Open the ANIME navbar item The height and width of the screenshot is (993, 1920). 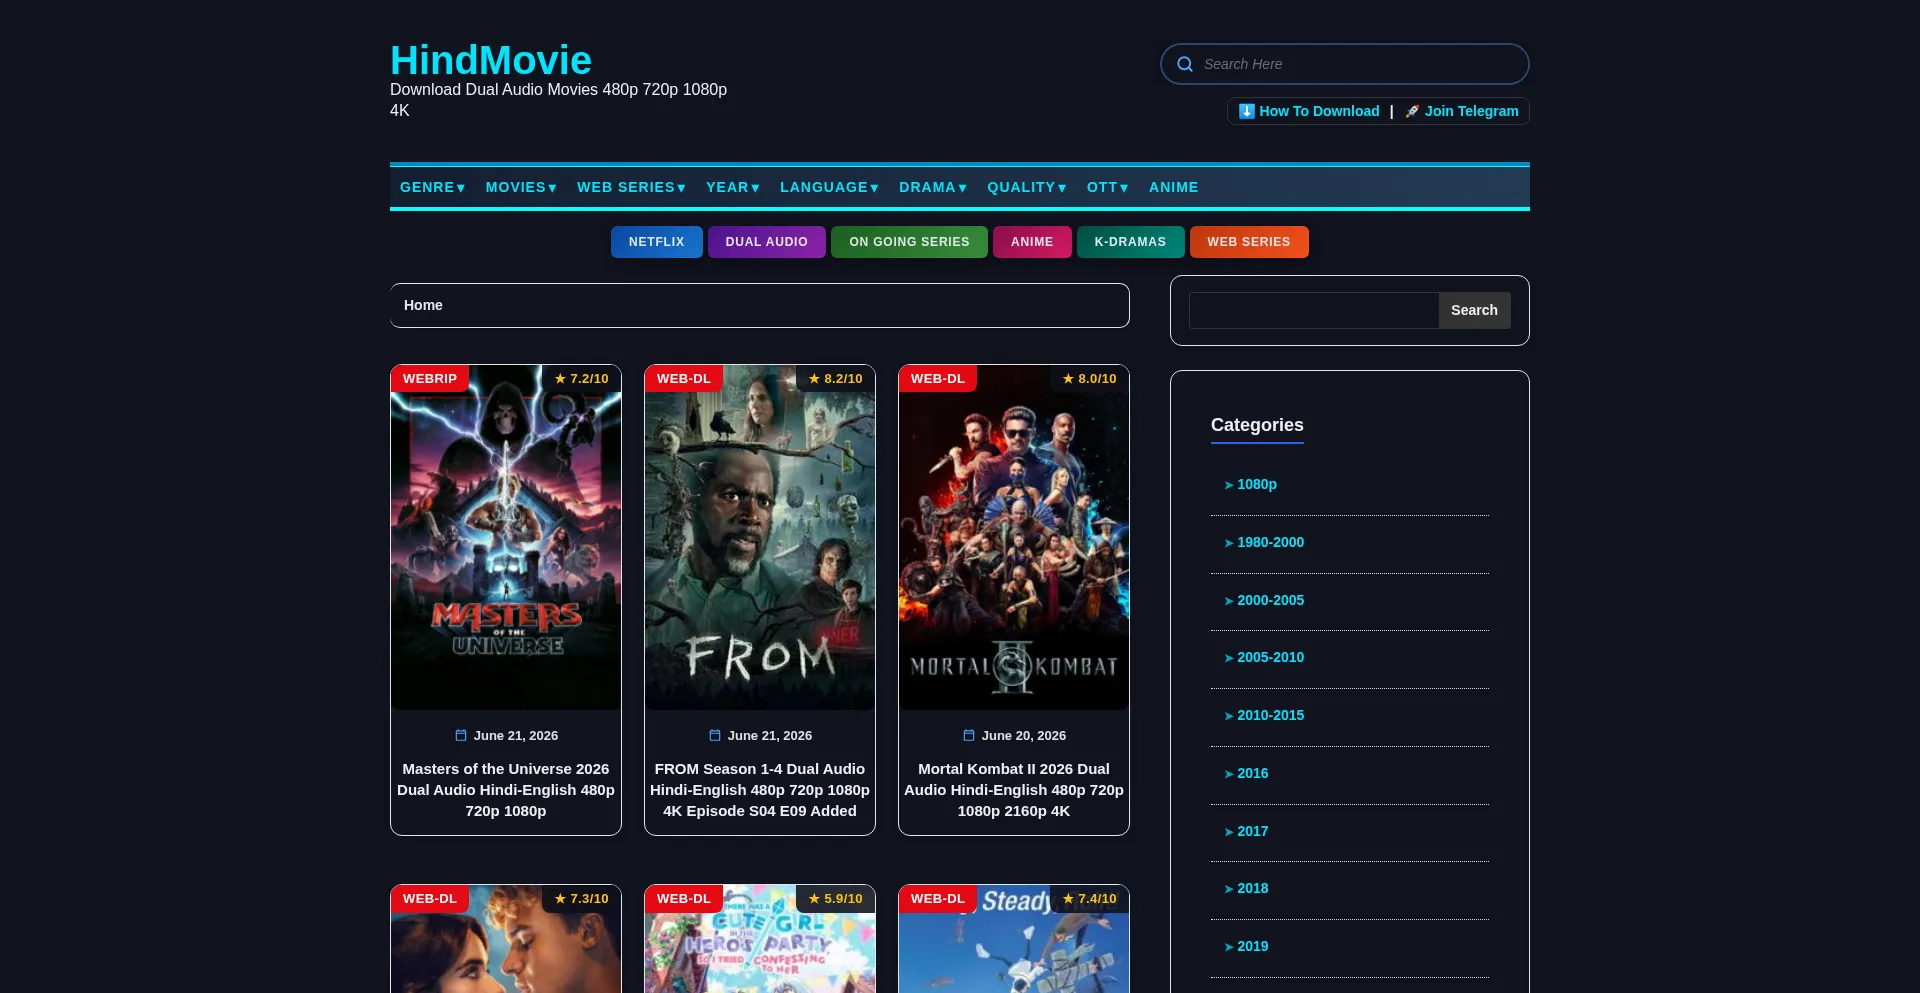click(x=1173, y=187)
